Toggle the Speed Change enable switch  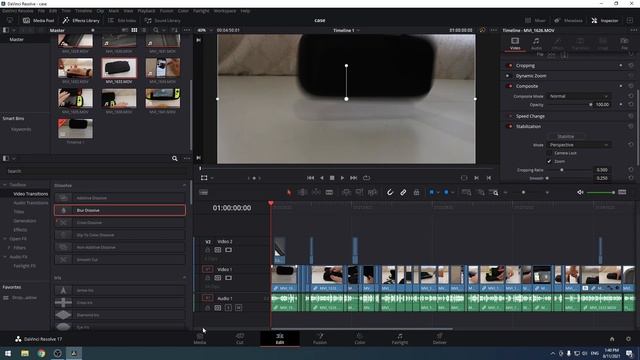click(509, 116)
